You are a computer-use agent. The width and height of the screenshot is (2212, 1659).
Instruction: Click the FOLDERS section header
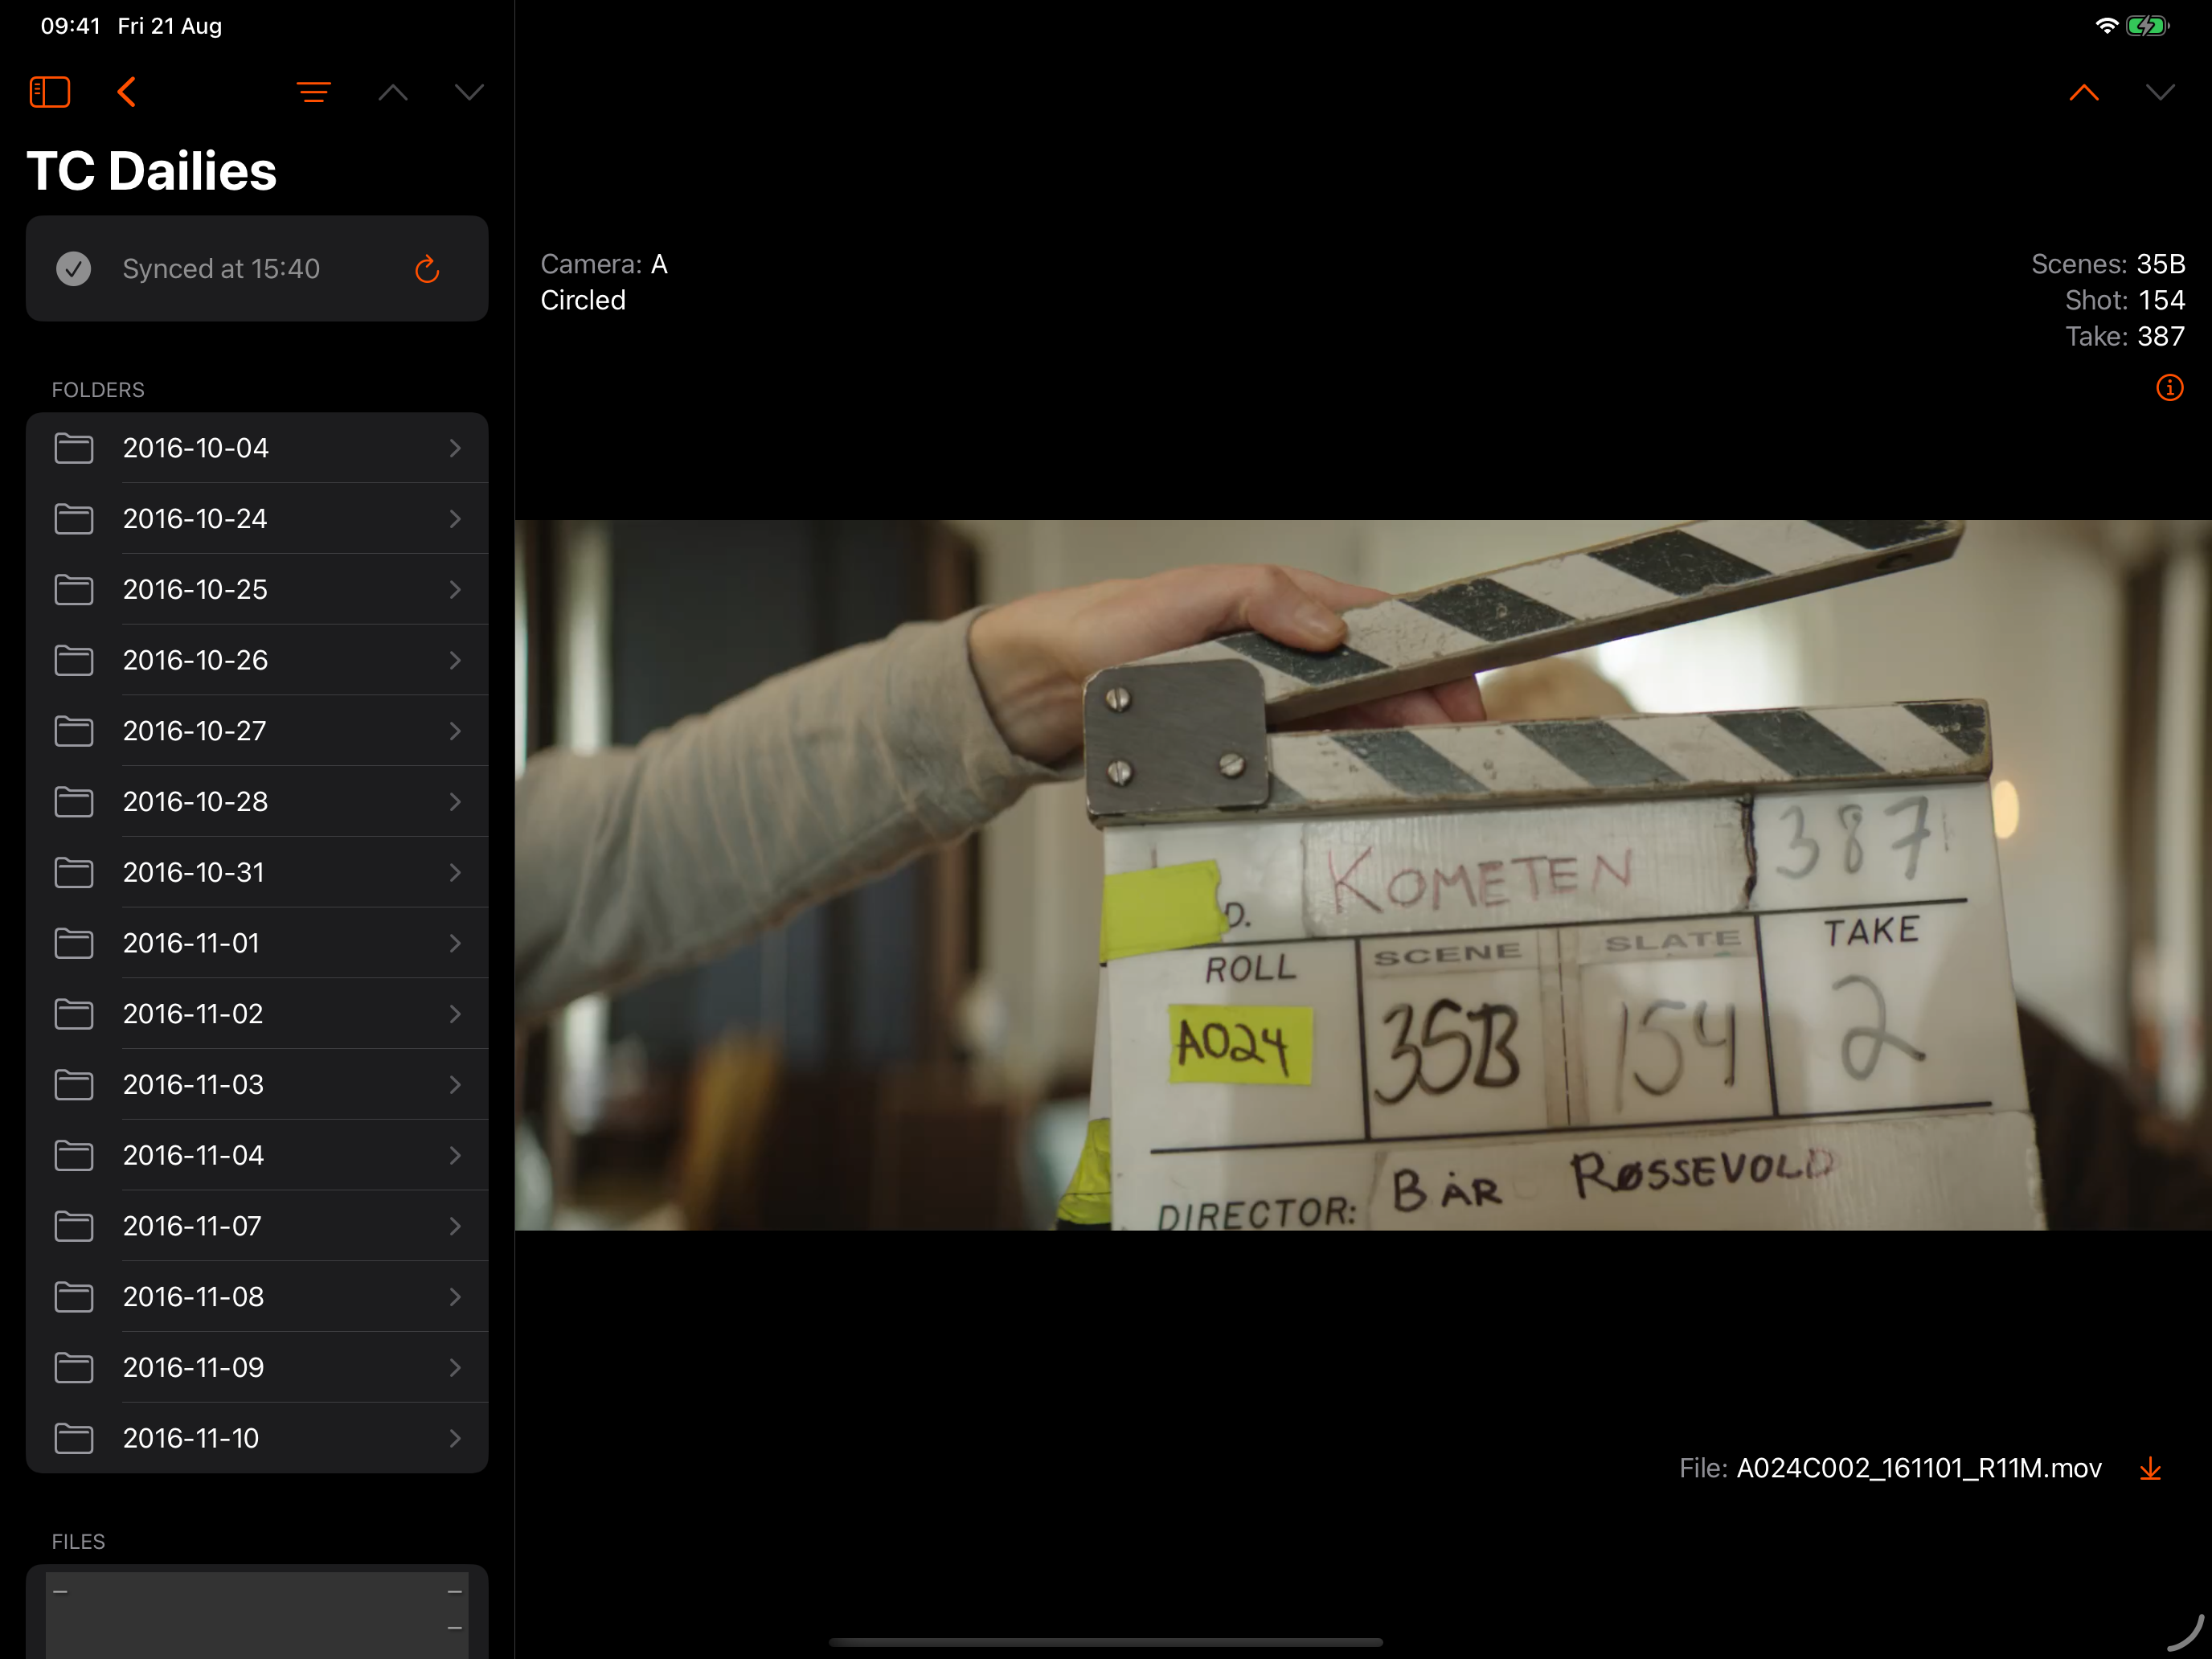point(98,390)
